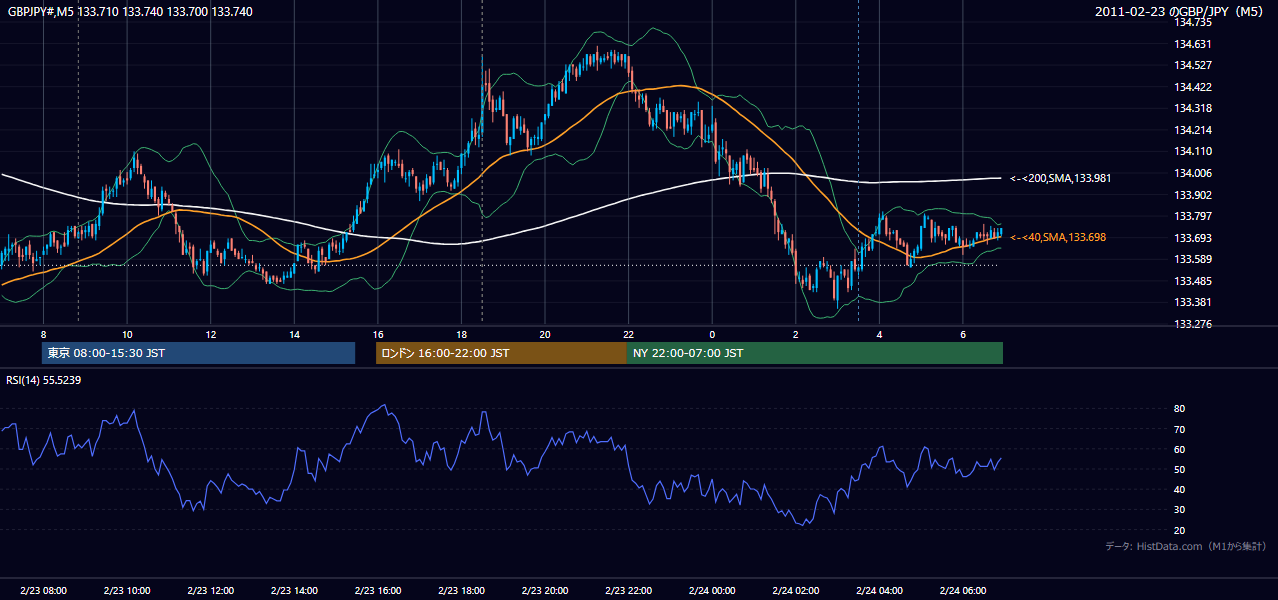Click price axis value 134.318
Screen dimensions: 1278x600
pyautogui.click(x=1193, y=108)
